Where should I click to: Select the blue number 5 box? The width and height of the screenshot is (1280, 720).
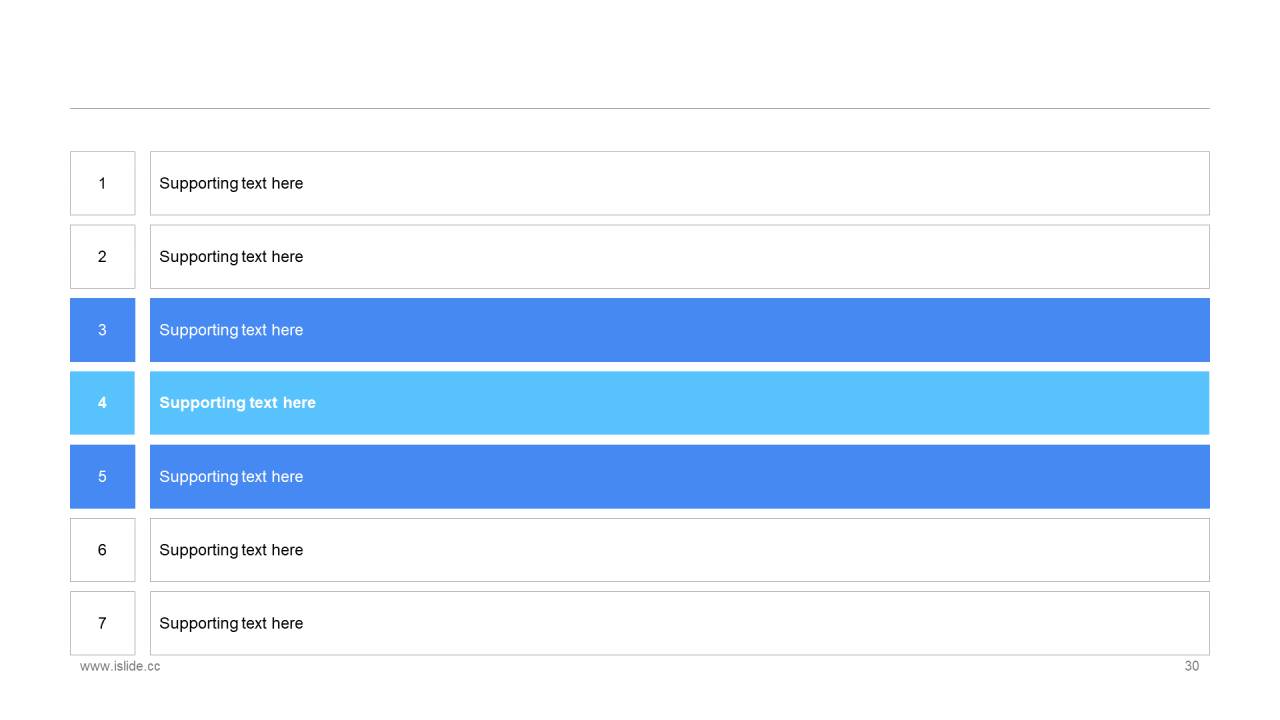click(102, 476)
